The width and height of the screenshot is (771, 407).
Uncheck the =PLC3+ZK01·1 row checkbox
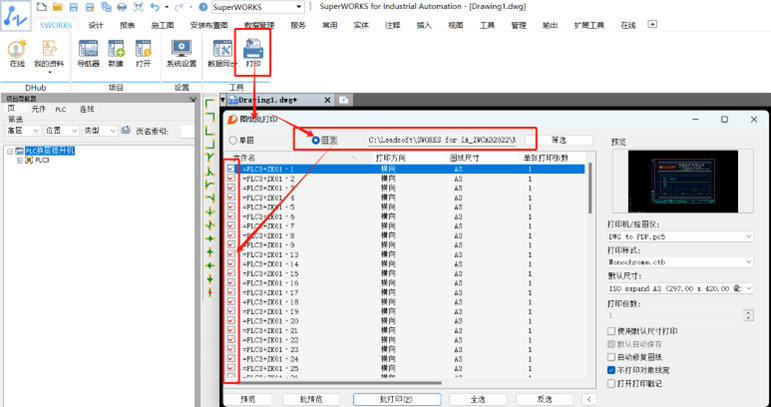231,169
